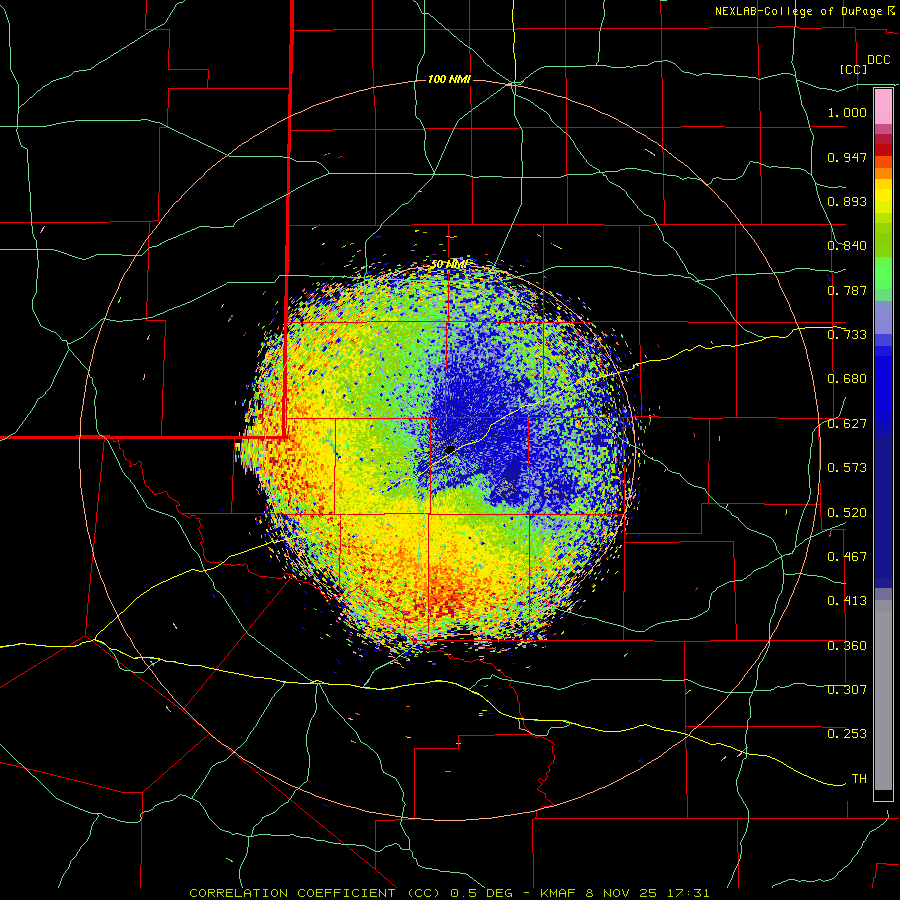Image resolution: width=900 pixels, height=900 pixels.
Task: Click the black radar site dot at center
Action: (x=450, y=449)
